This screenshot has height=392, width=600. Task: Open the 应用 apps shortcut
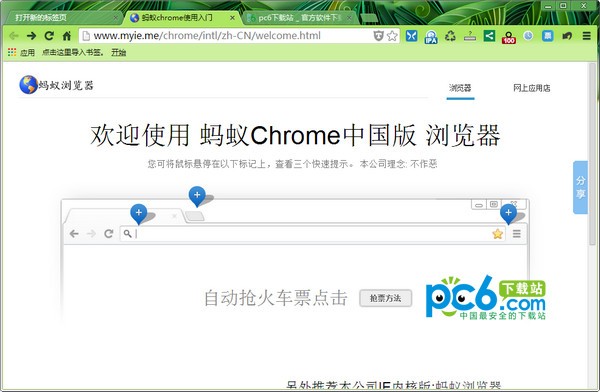(x=21, y=52)
